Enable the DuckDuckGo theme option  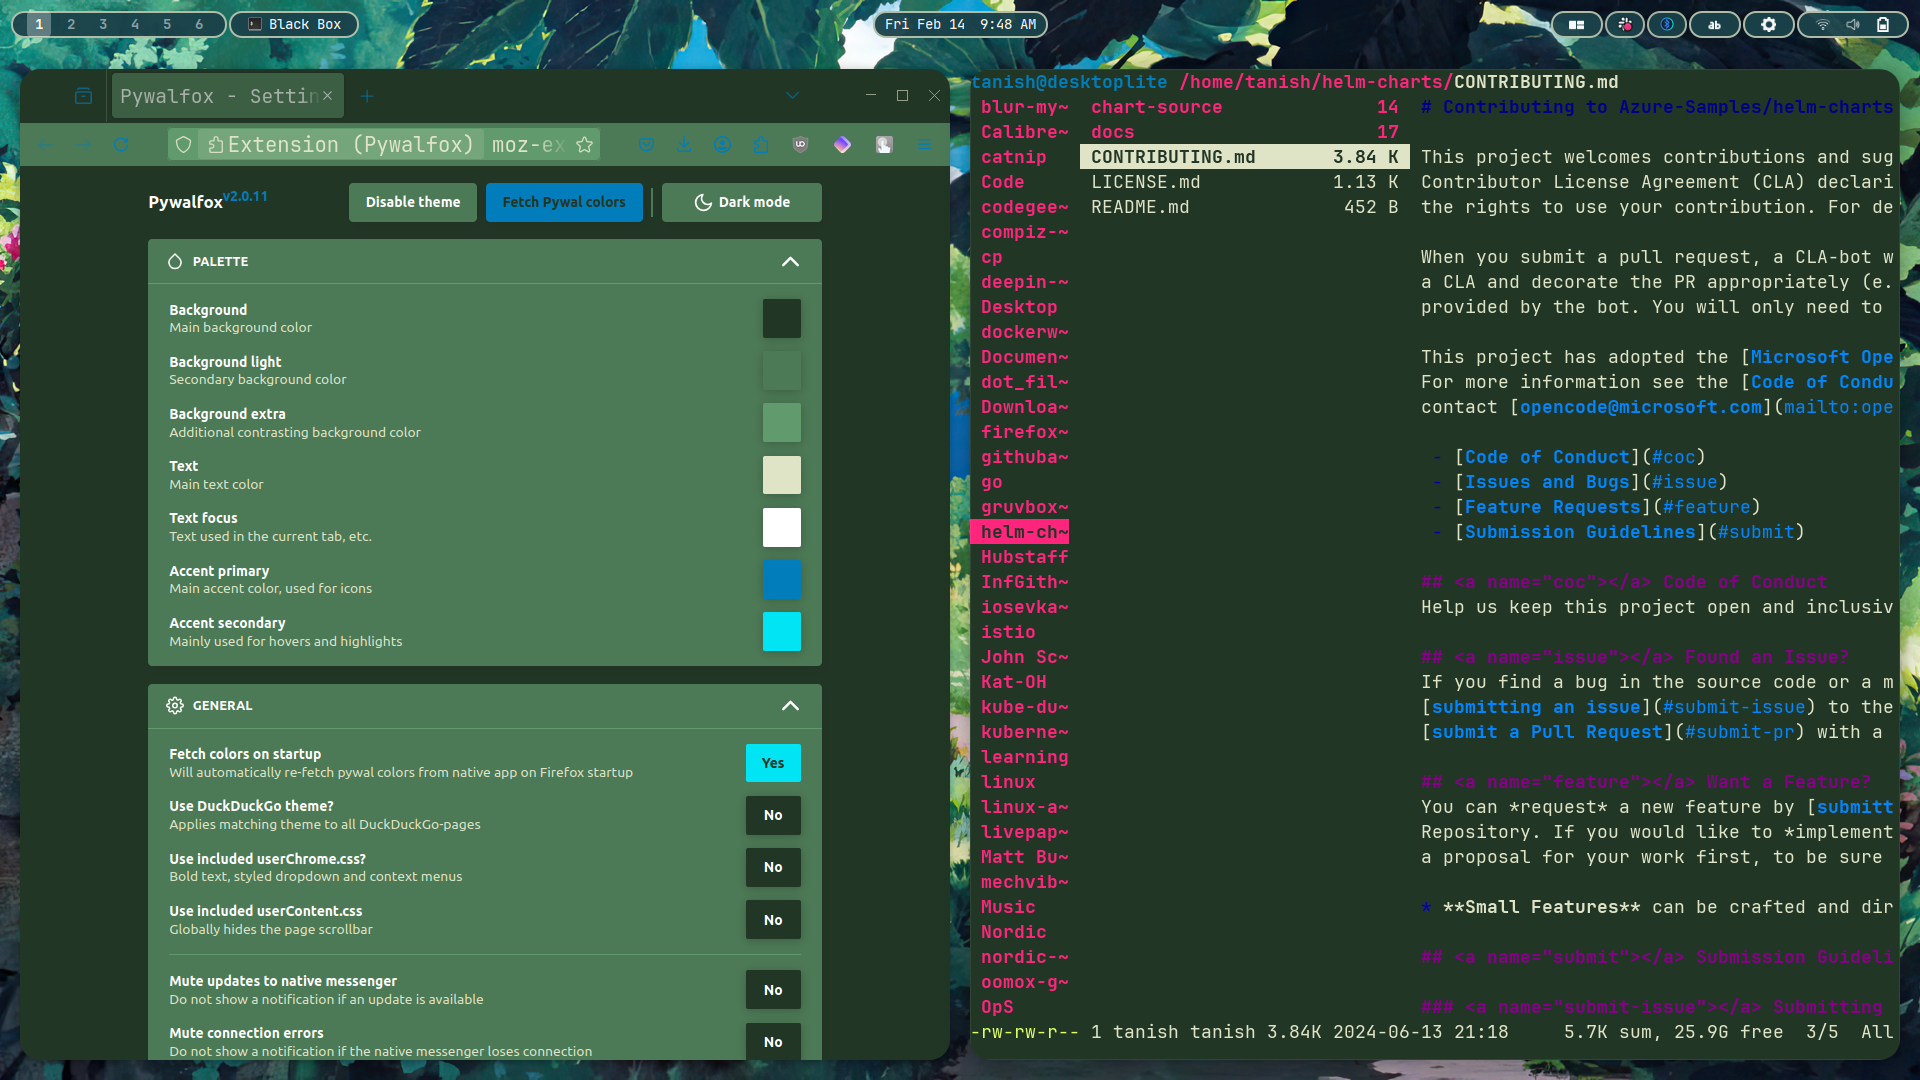[772, 815]
